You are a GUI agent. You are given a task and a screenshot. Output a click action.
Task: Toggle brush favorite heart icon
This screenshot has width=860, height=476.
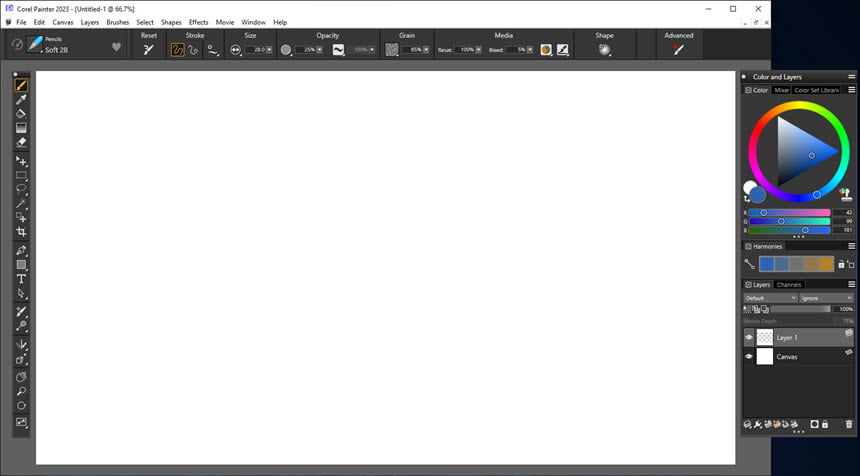116,47
